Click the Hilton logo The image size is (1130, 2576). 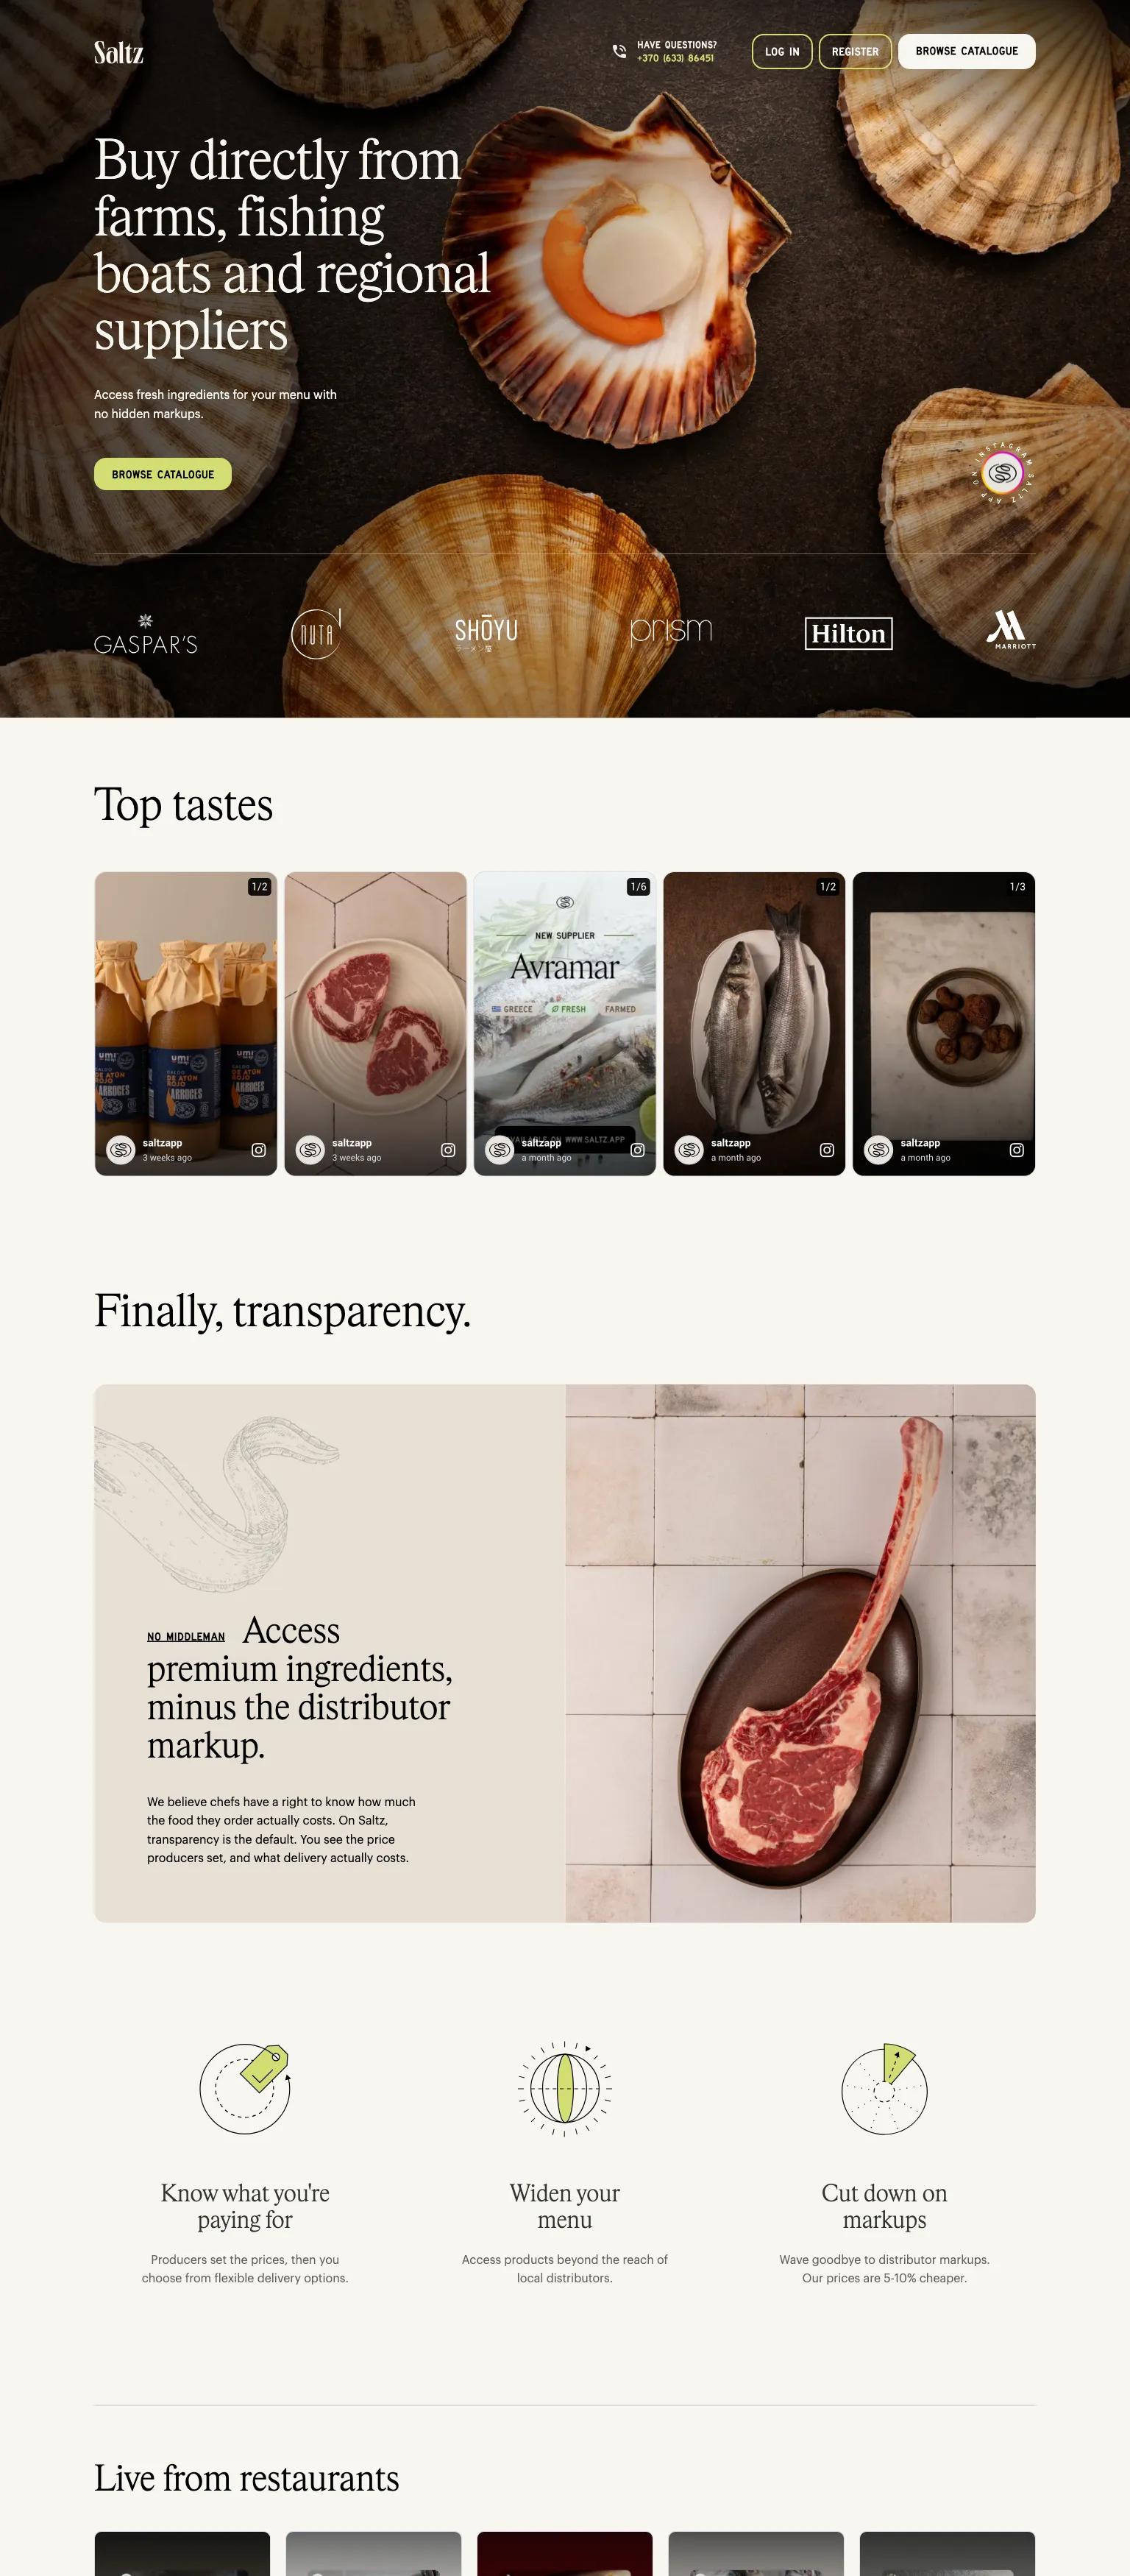[849, 633]
